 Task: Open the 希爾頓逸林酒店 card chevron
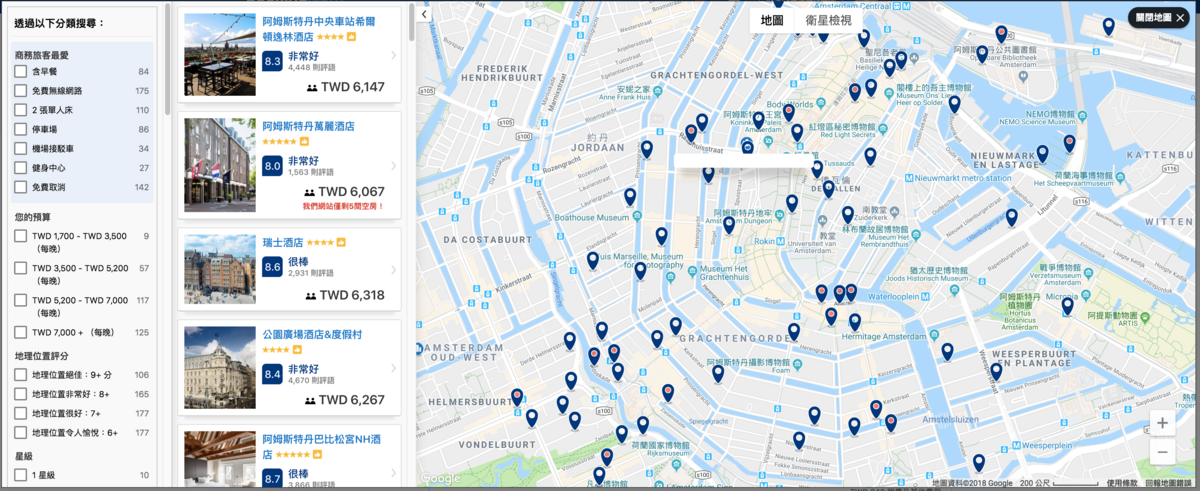coord(393,56)
